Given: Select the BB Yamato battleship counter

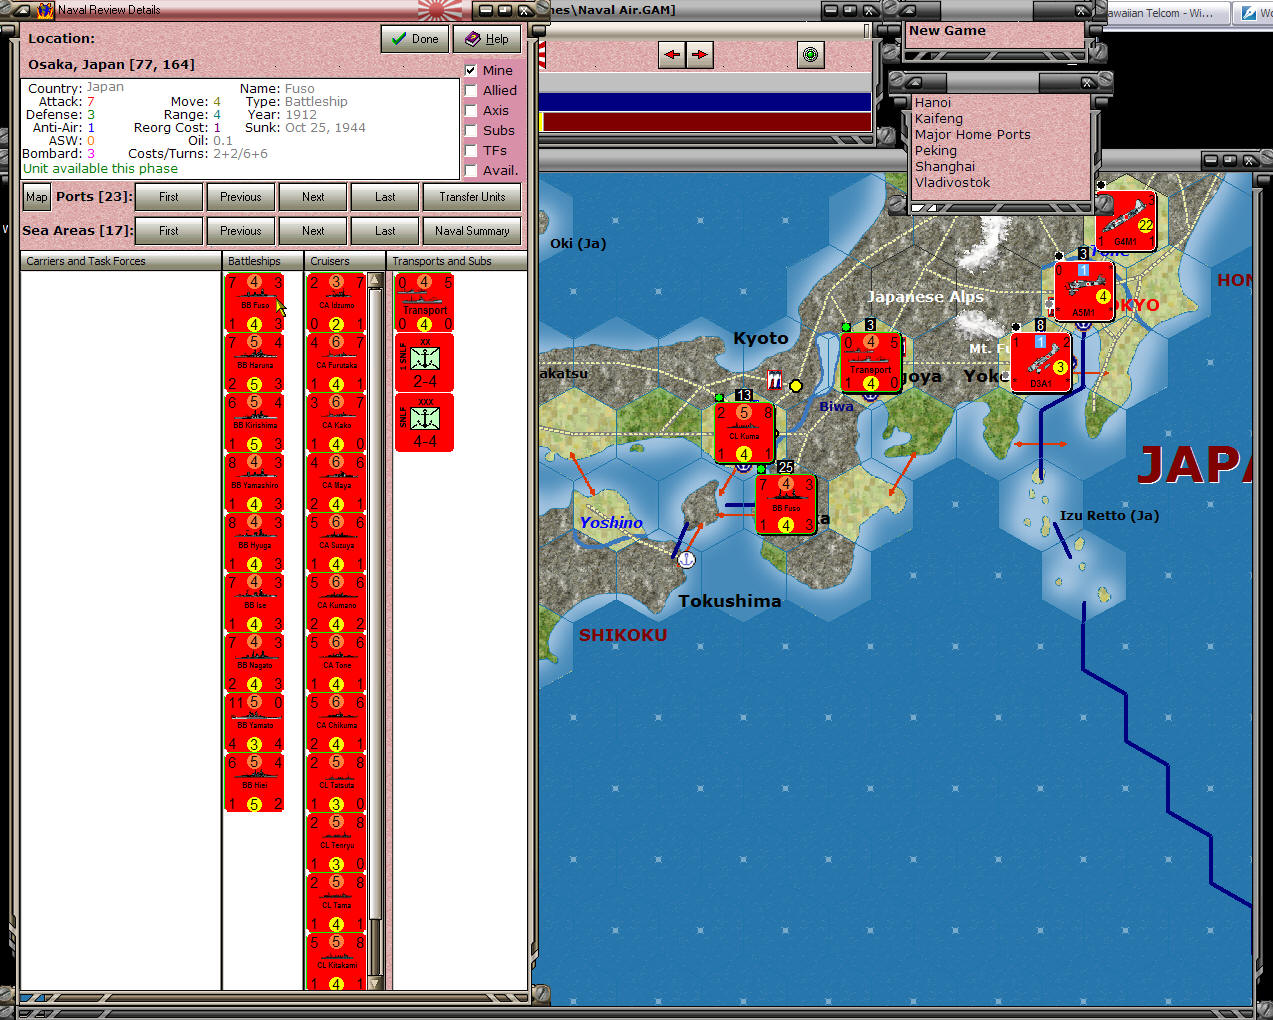Looking at the screenshot, I should [x=254, y=722].
